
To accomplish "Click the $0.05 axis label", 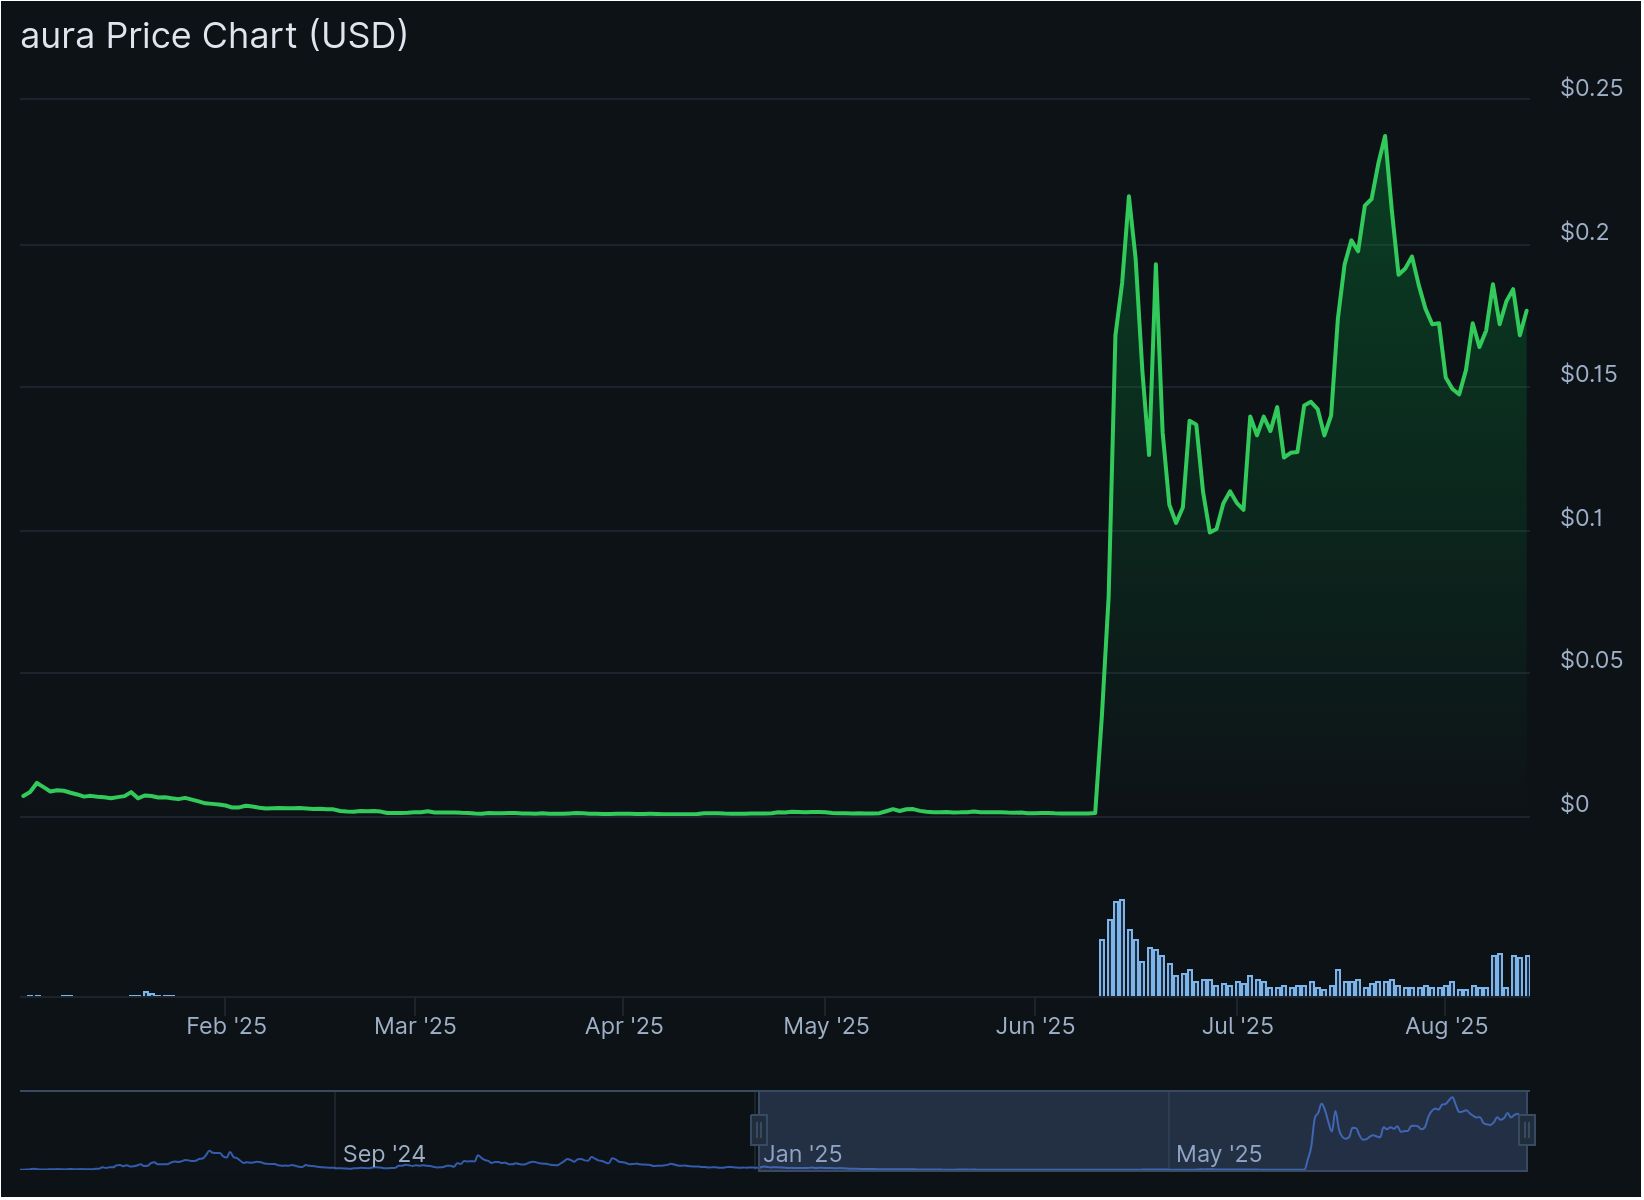I will [x=1591, y=660].
